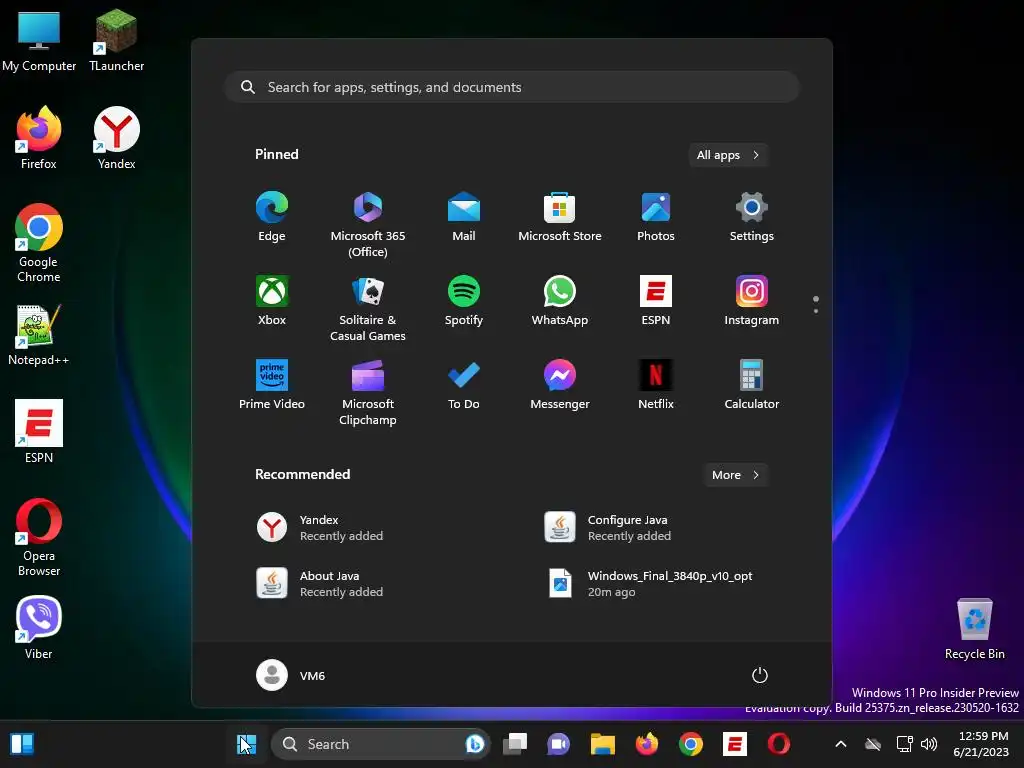This screenshot has width=1024, height=768.
Task: Open the Mail app
Action: [x=464, y=217]
